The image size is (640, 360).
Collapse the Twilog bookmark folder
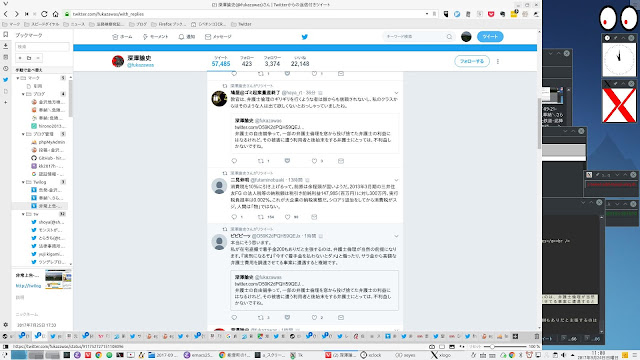[23, 182]
